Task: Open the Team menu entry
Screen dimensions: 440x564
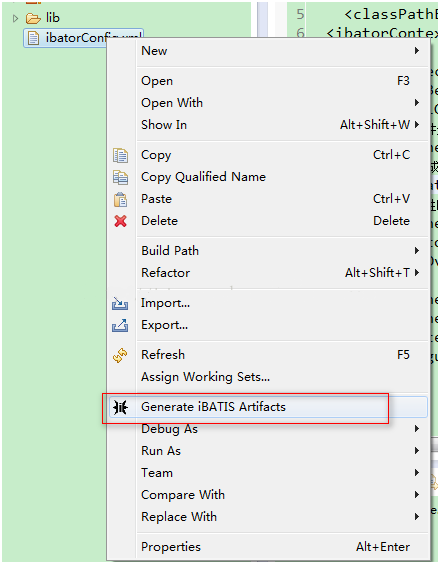Action: click(267, 473)
